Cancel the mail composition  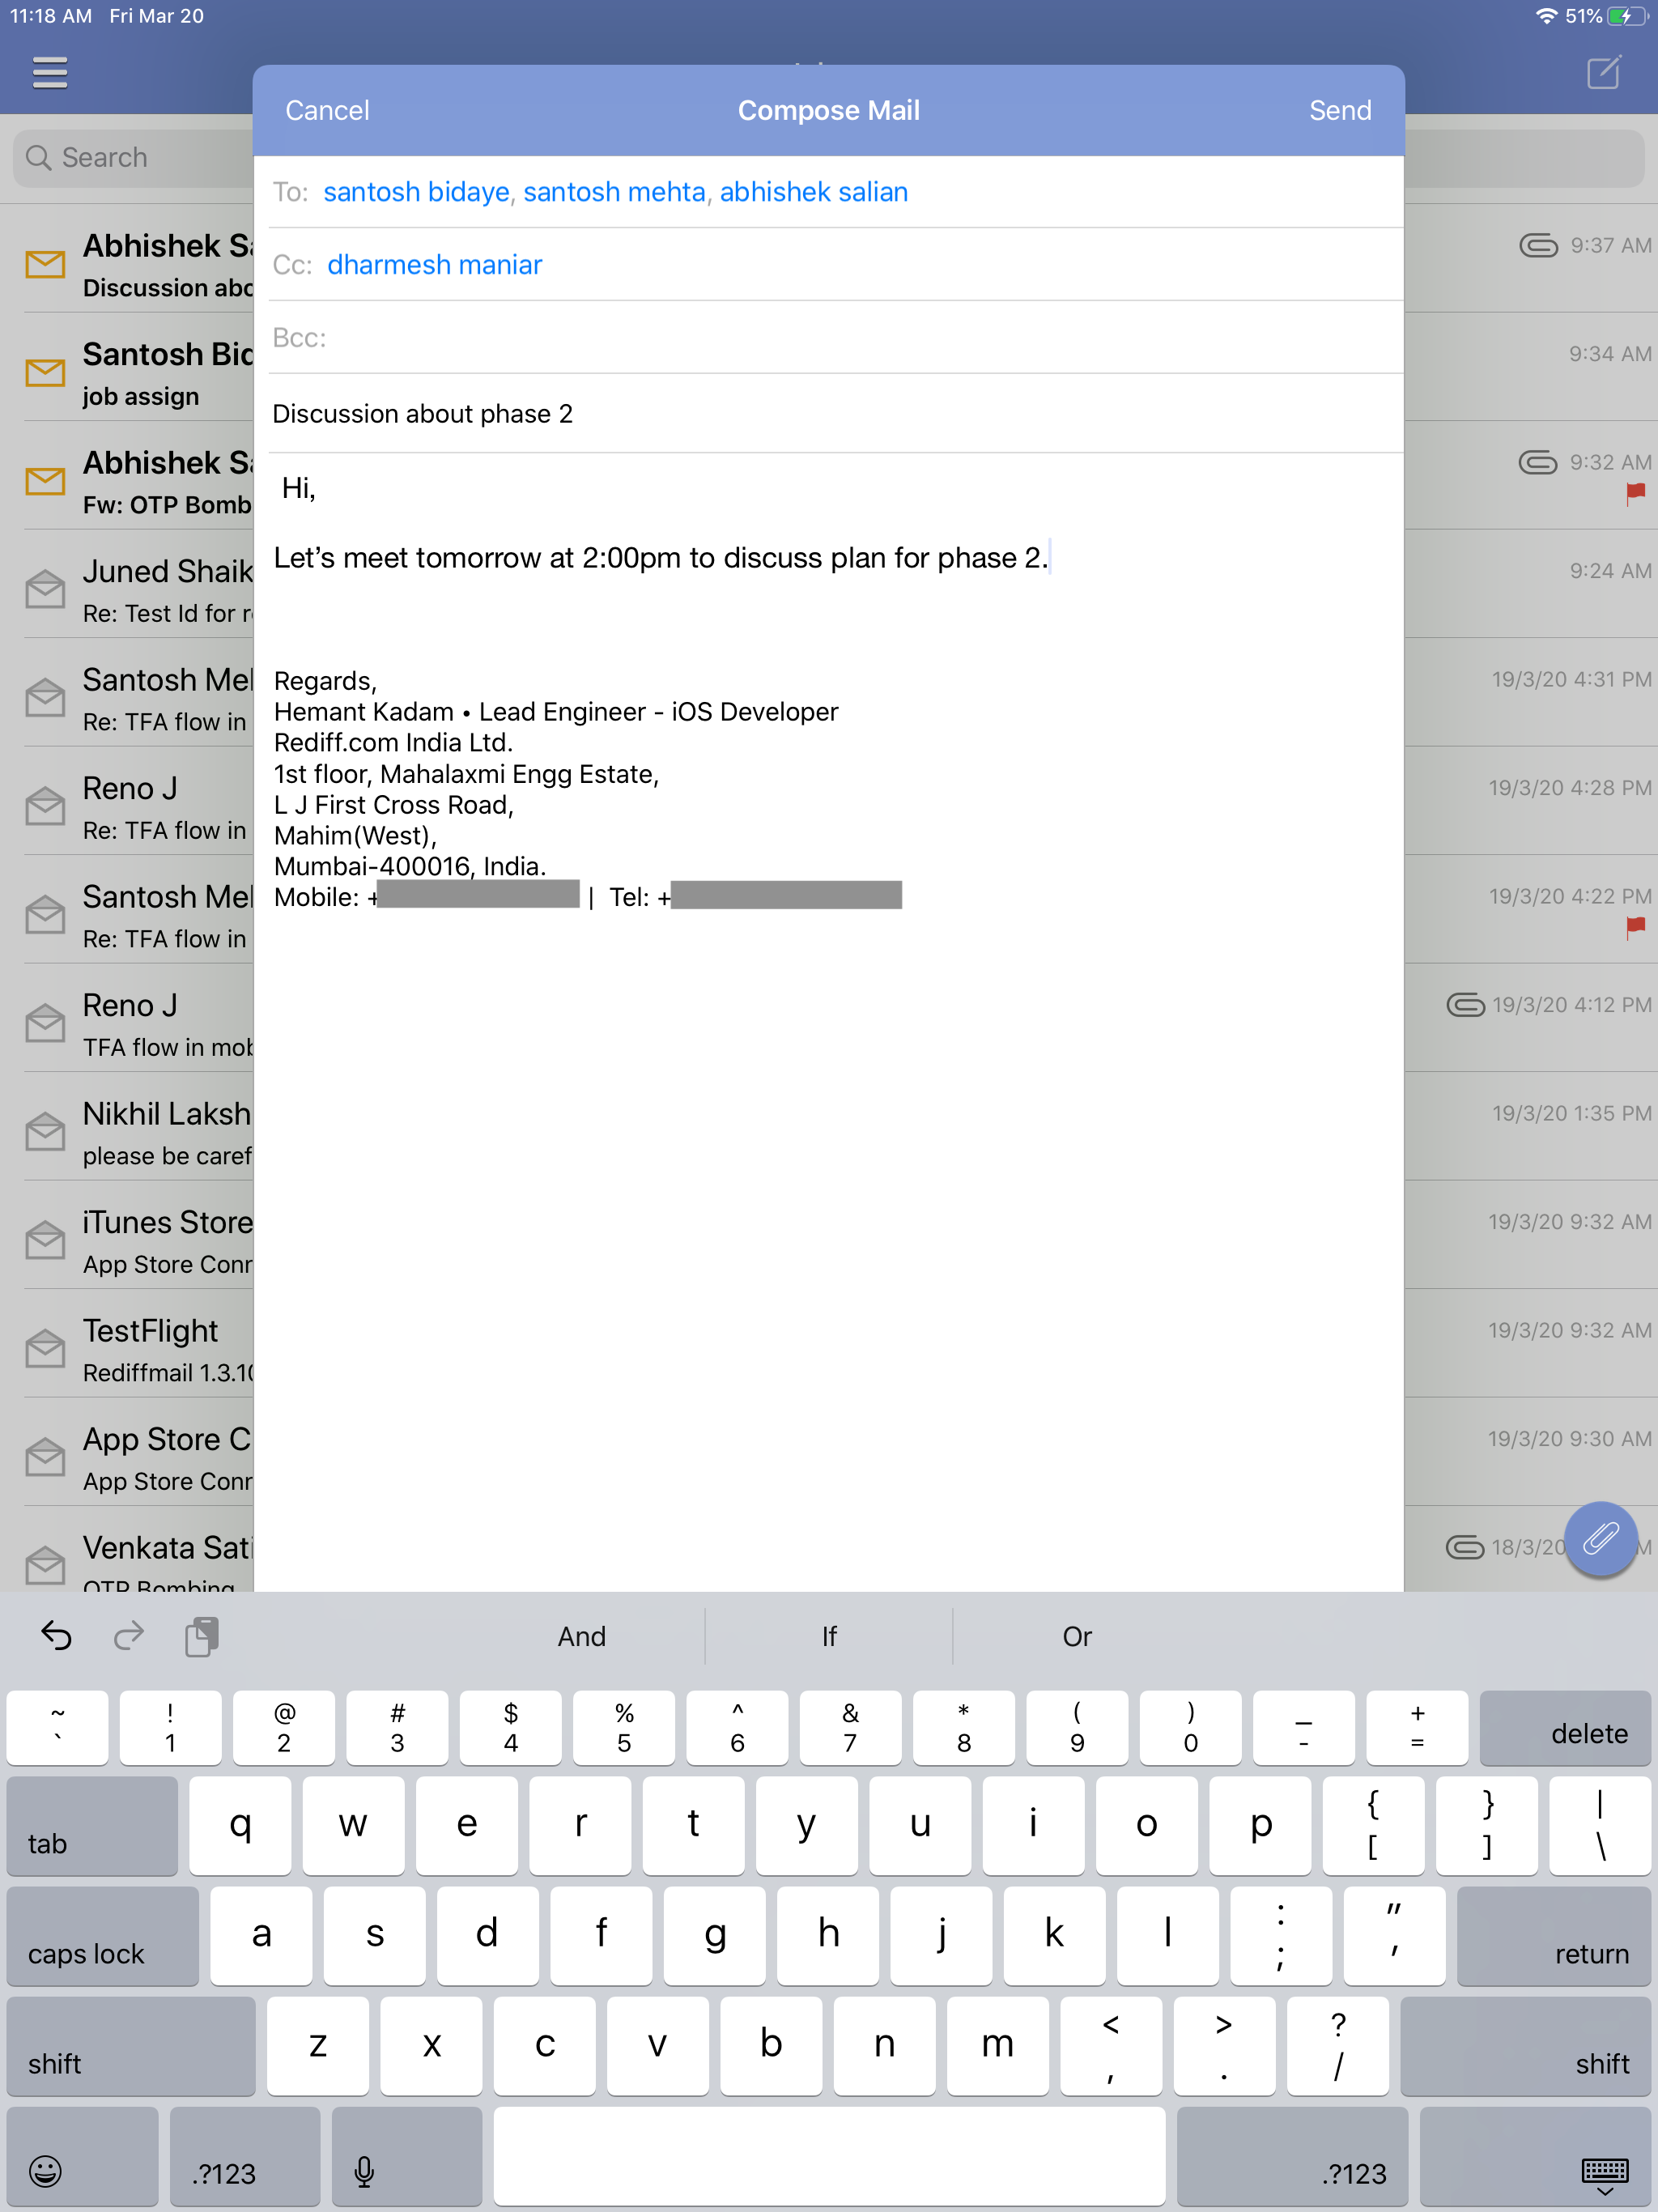tap(327, 110)
